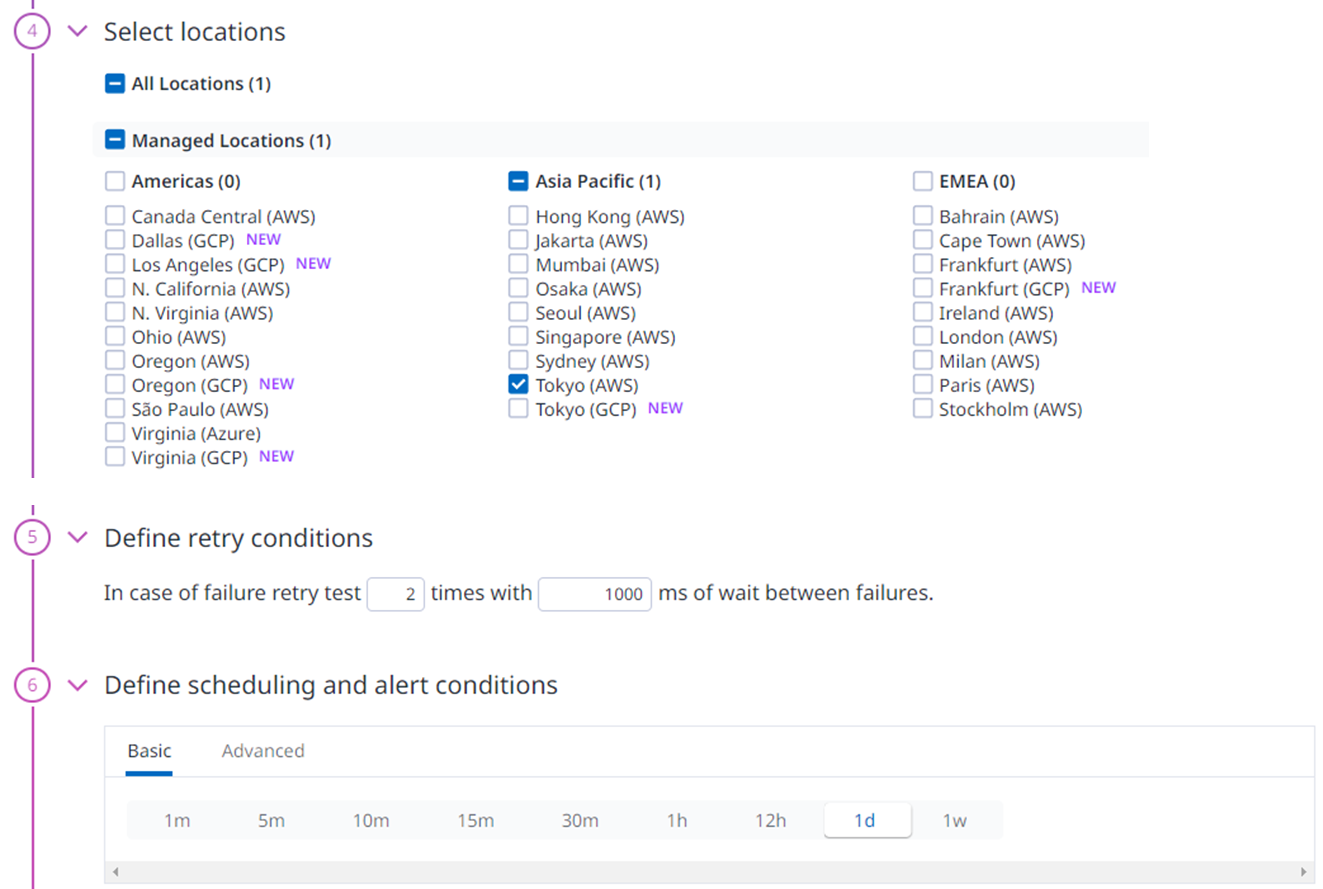Screen dimensions: 1323x889
Task: Collapse the Define retry conditions section
Action: click(77, 538)
